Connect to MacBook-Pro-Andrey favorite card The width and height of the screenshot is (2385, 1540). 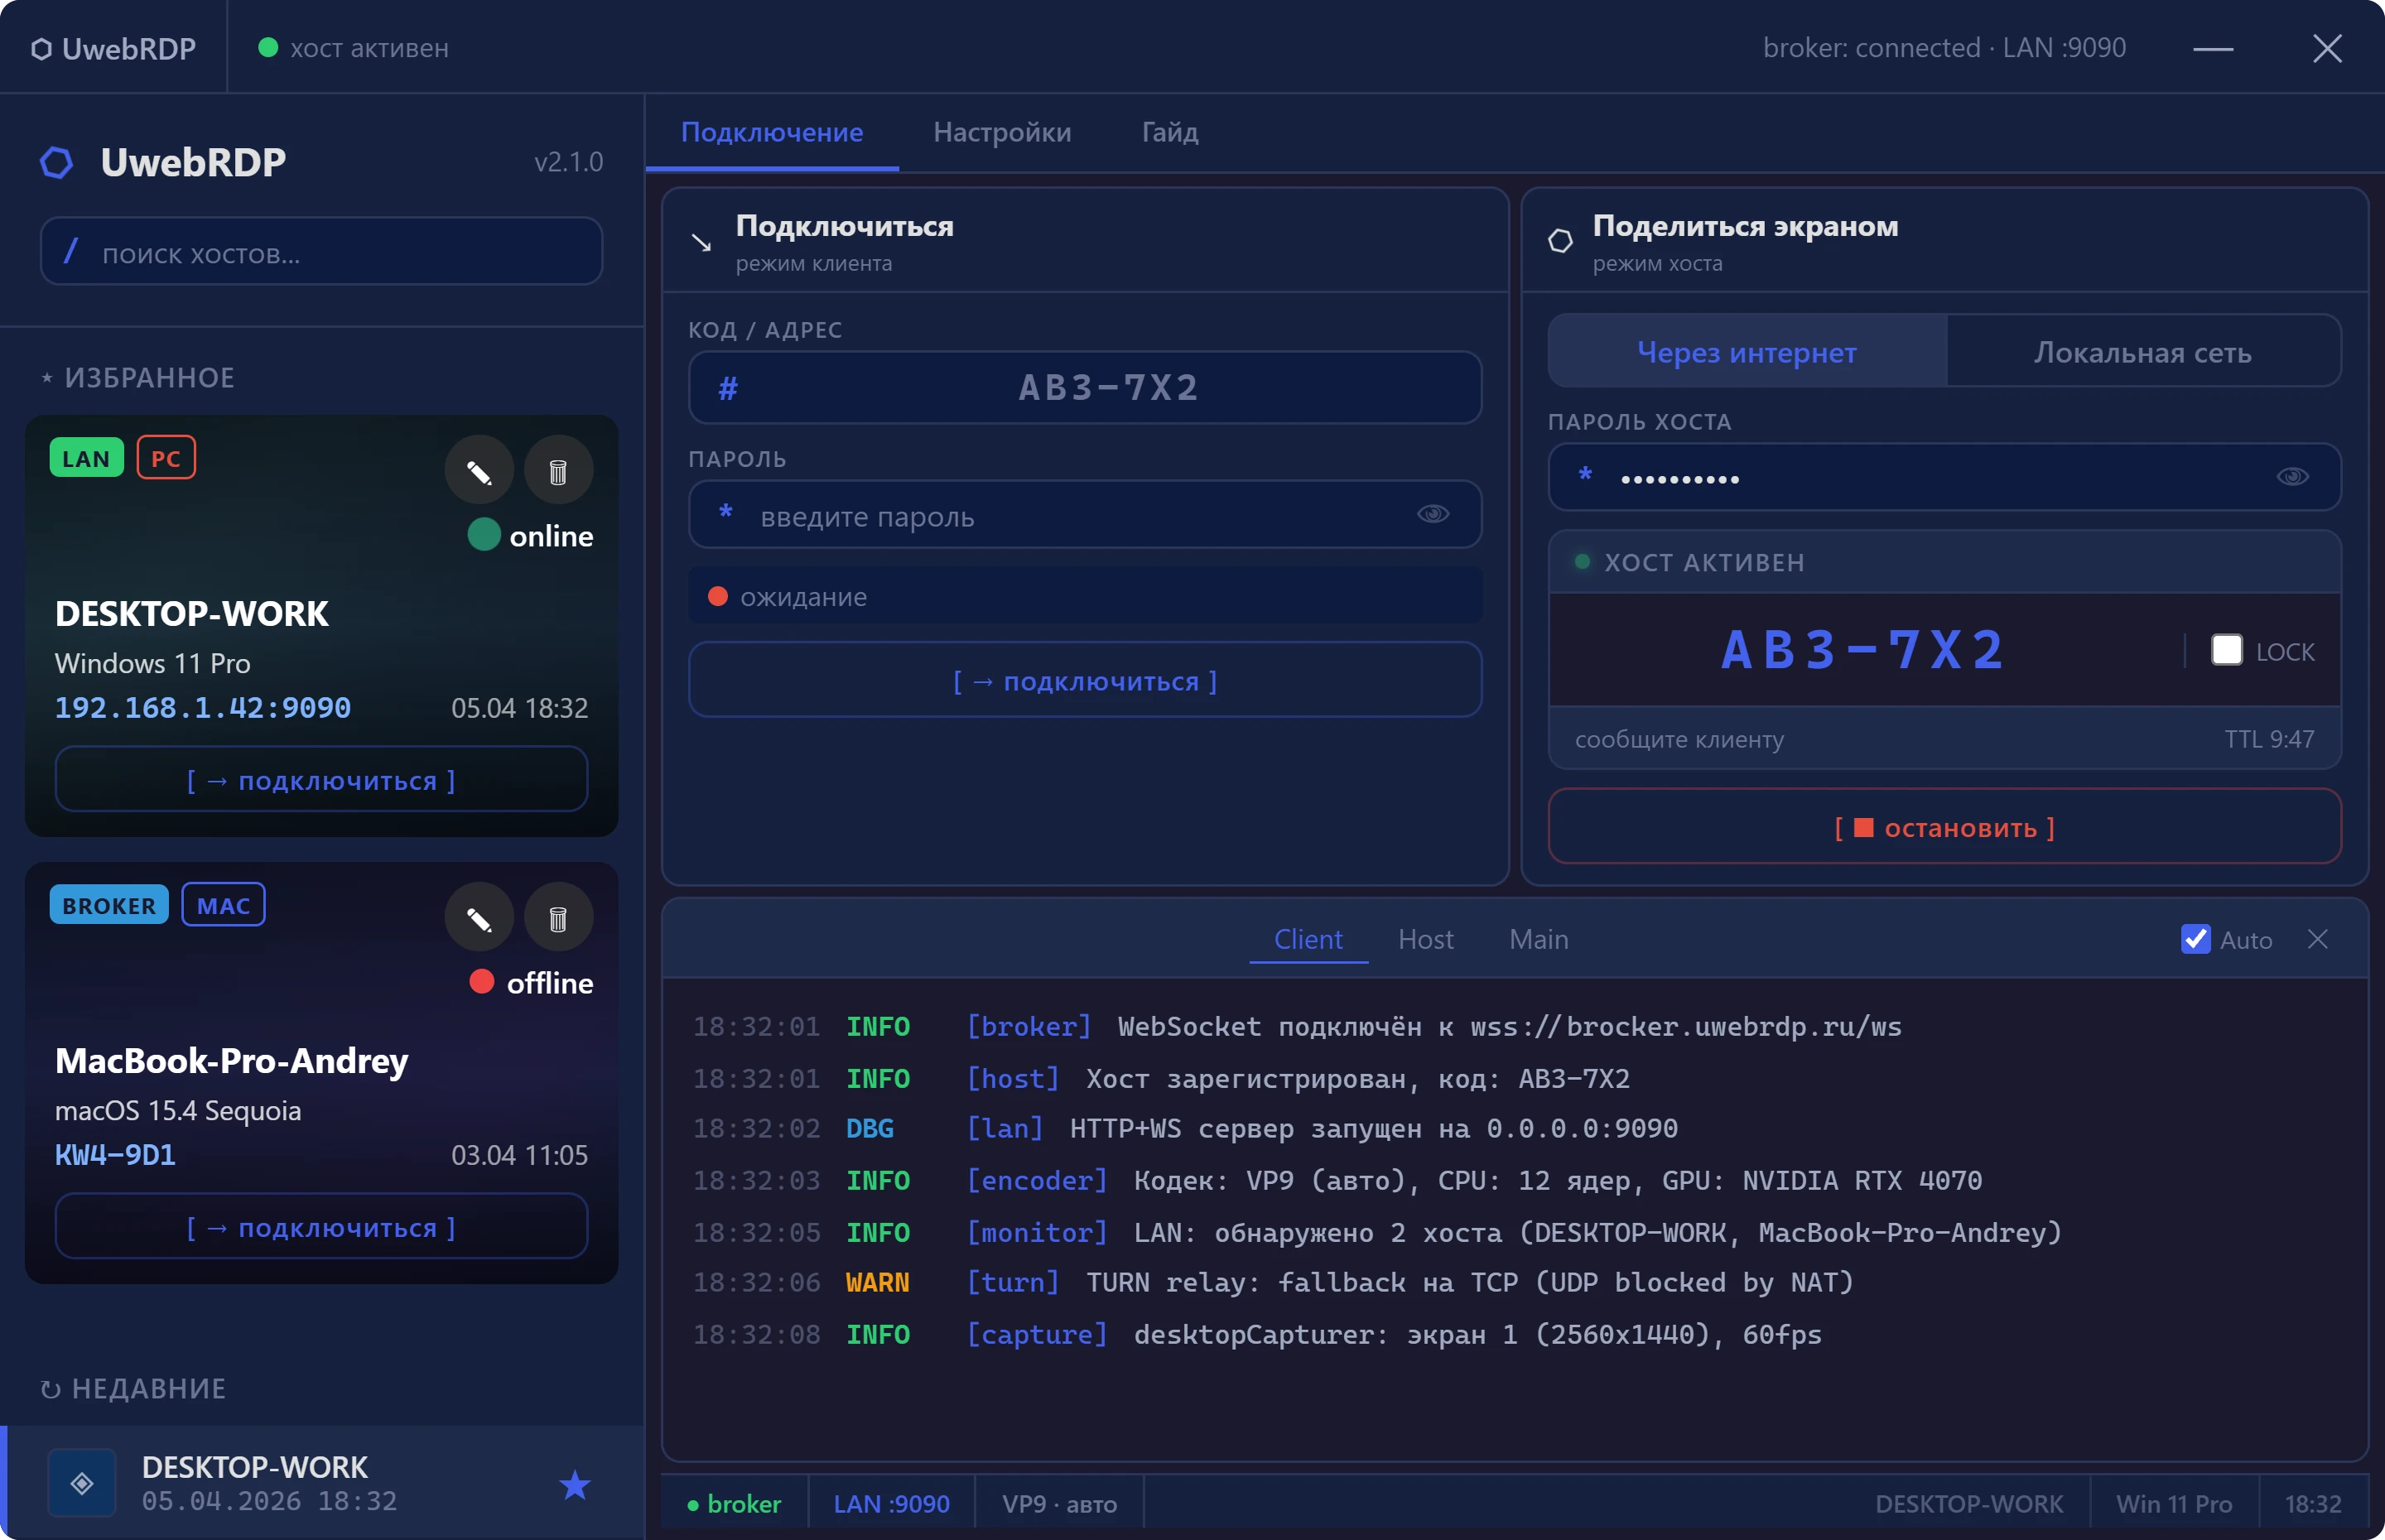tap(321, 1227)
